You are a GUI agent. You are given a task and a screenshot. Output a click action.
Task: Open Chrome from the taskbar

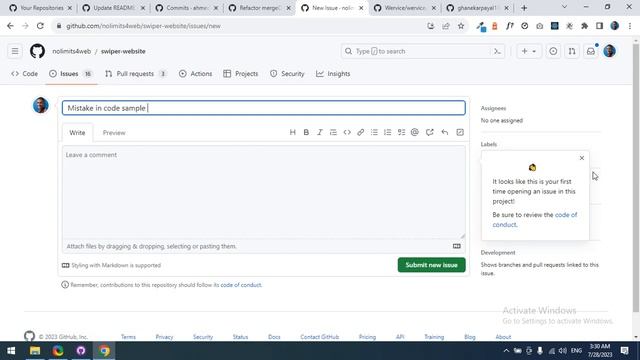point(104,351)
